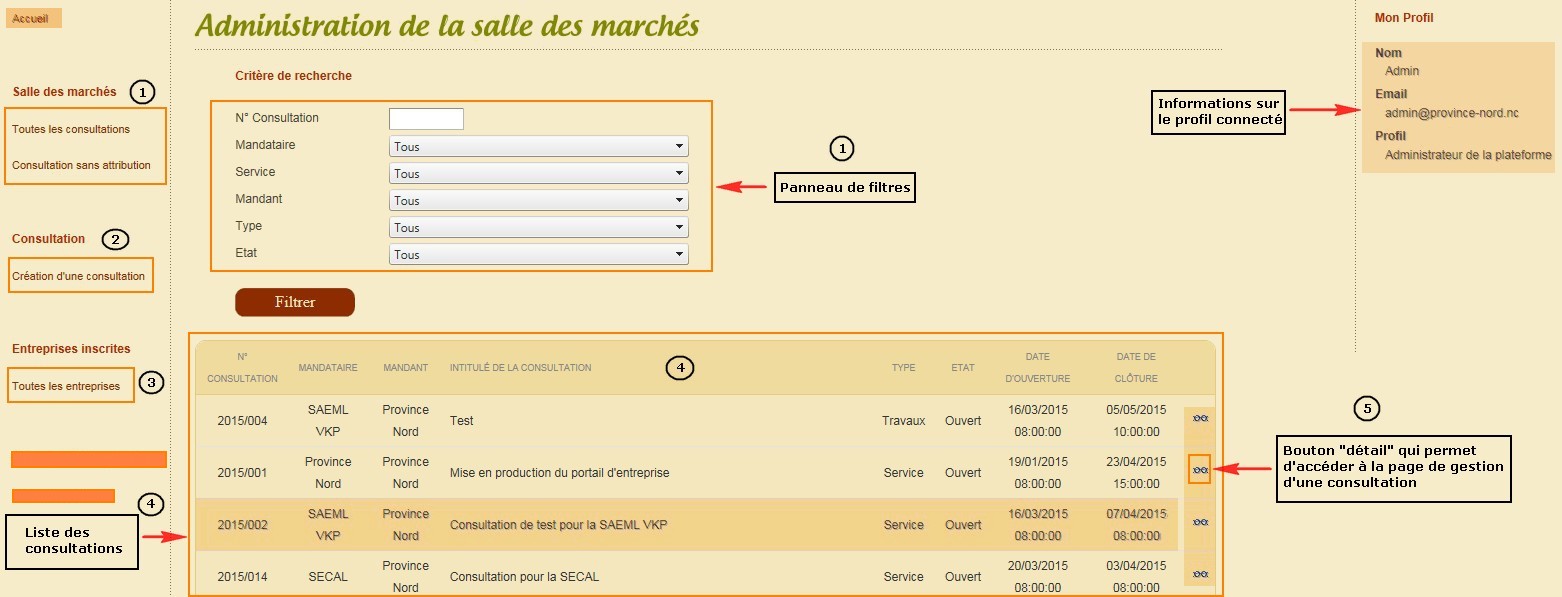Click the 'Travaux' type cell
The width and height of the screenshot is (1562, 597).
(x=904, y=421)
